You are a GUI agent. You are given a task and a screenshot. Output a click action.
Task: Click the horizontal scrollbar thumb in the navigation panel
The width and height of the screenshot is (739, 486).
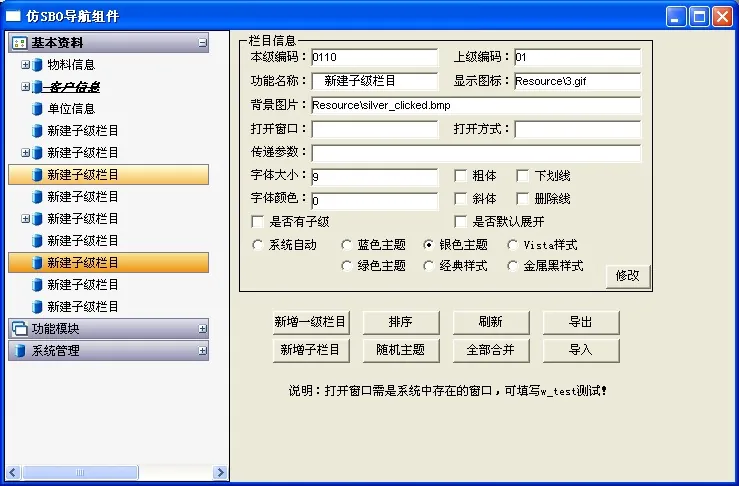(80, 472)
